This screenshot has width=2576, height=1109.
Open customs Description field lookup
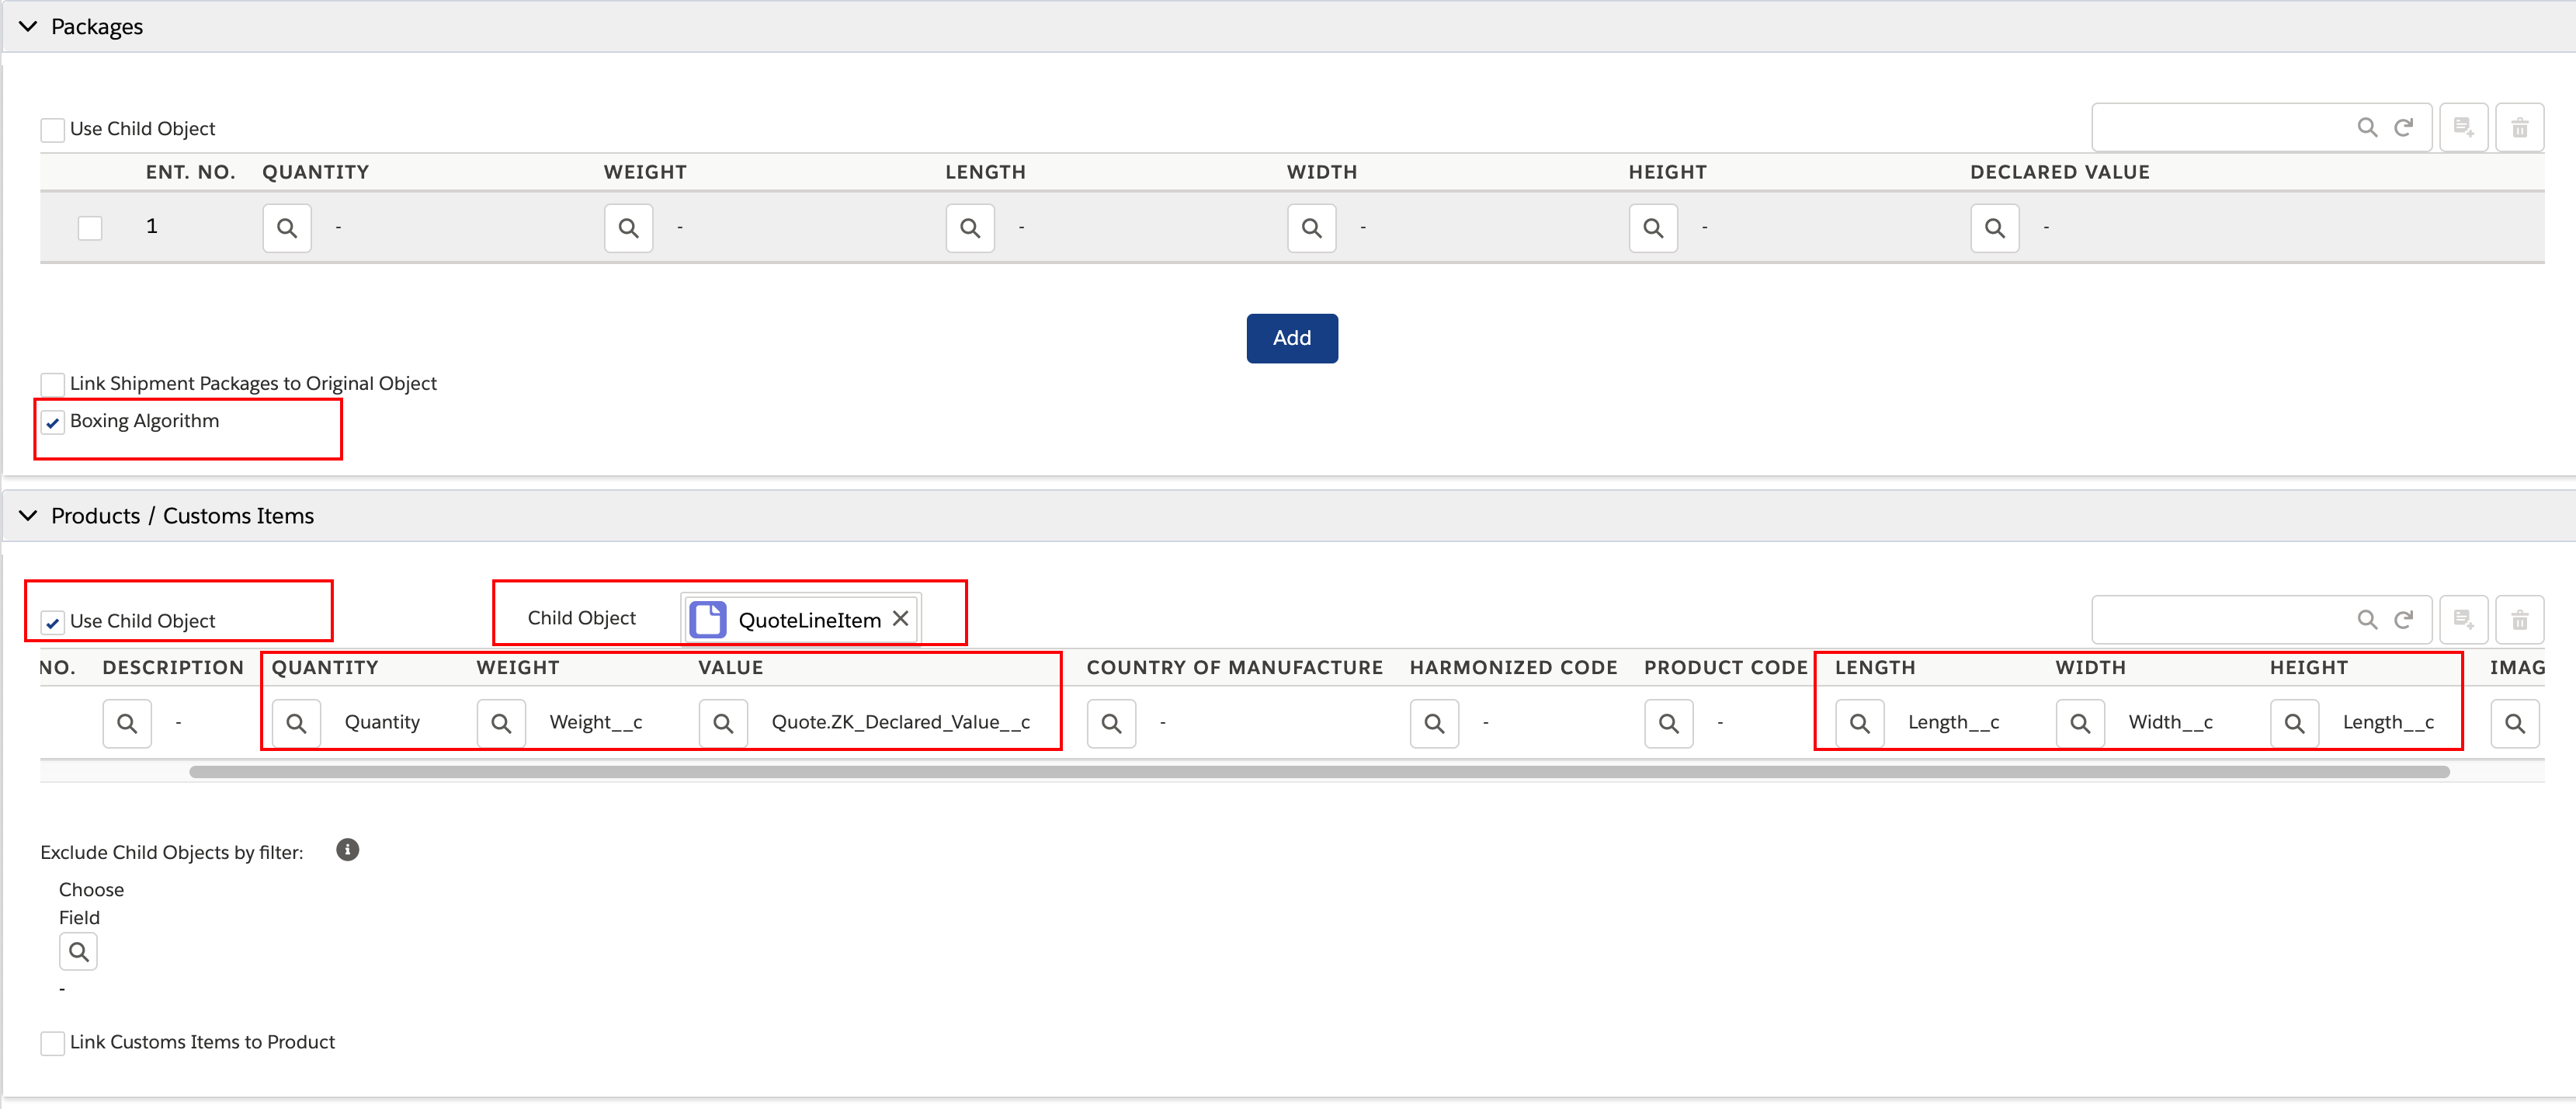click(127, 723)
